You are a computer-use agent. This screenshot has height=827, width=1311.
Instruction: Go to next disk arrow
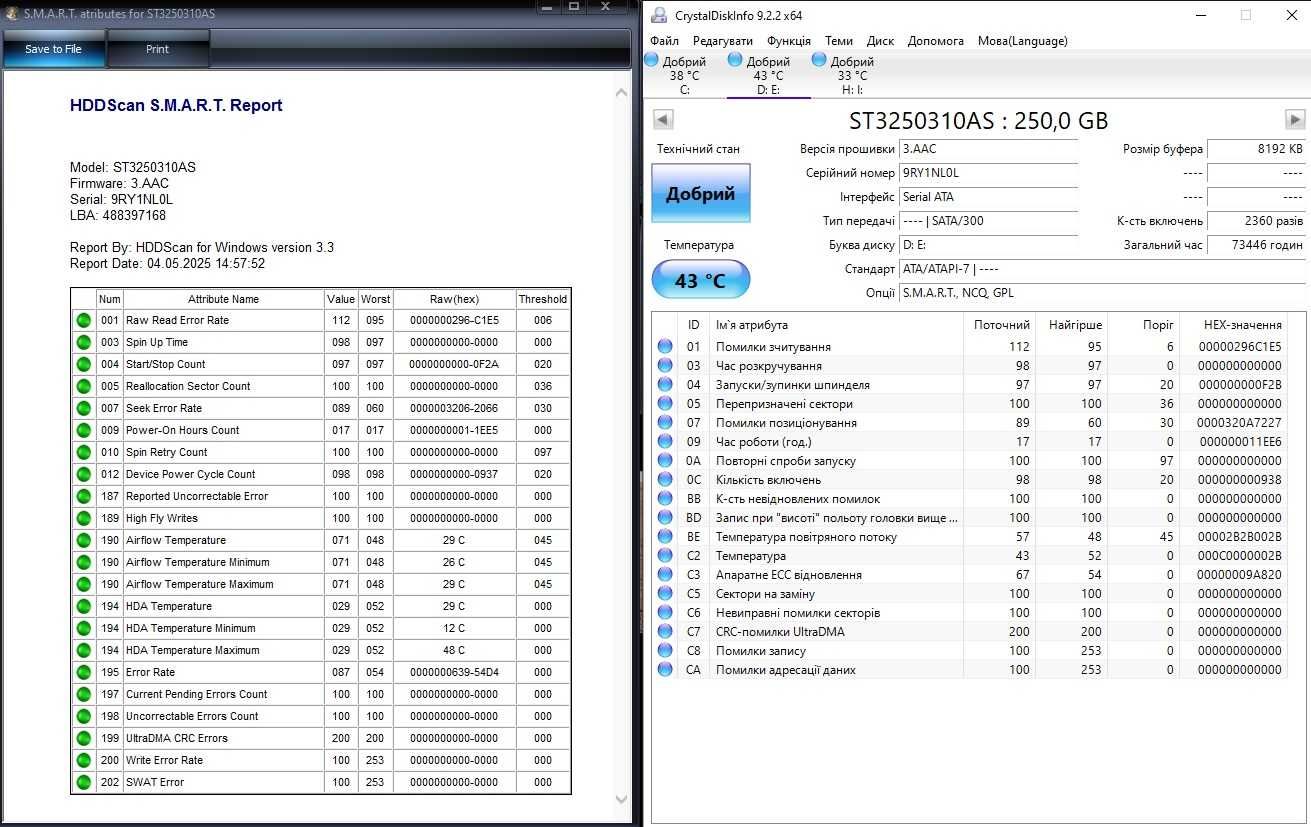(1295, 120)
